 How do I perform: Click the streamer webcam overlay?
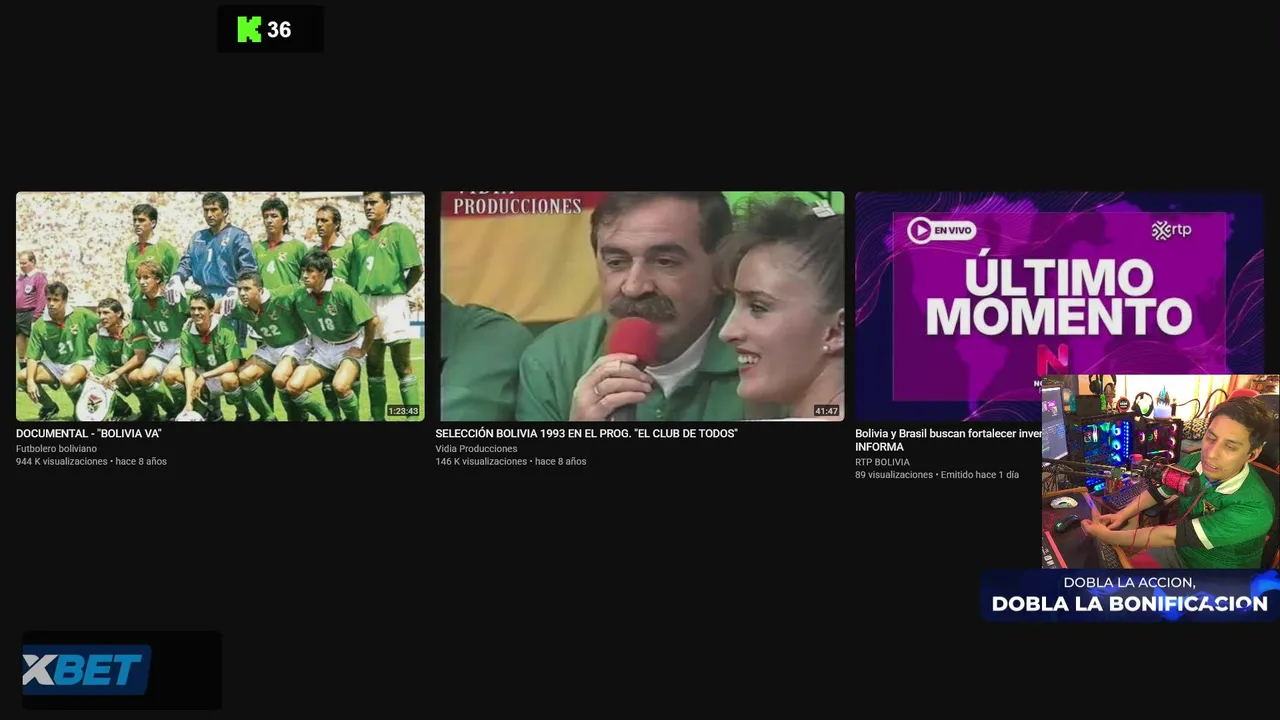point(1160,472)
